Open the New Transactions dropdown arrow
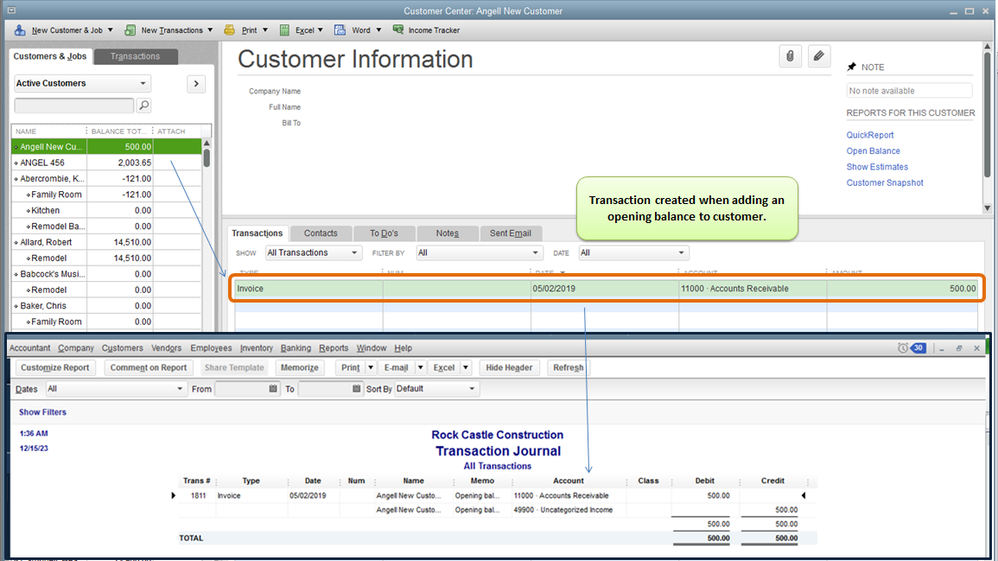Image resolution: width=998 pixels, height=561 pixels. [x=210, y=30]
